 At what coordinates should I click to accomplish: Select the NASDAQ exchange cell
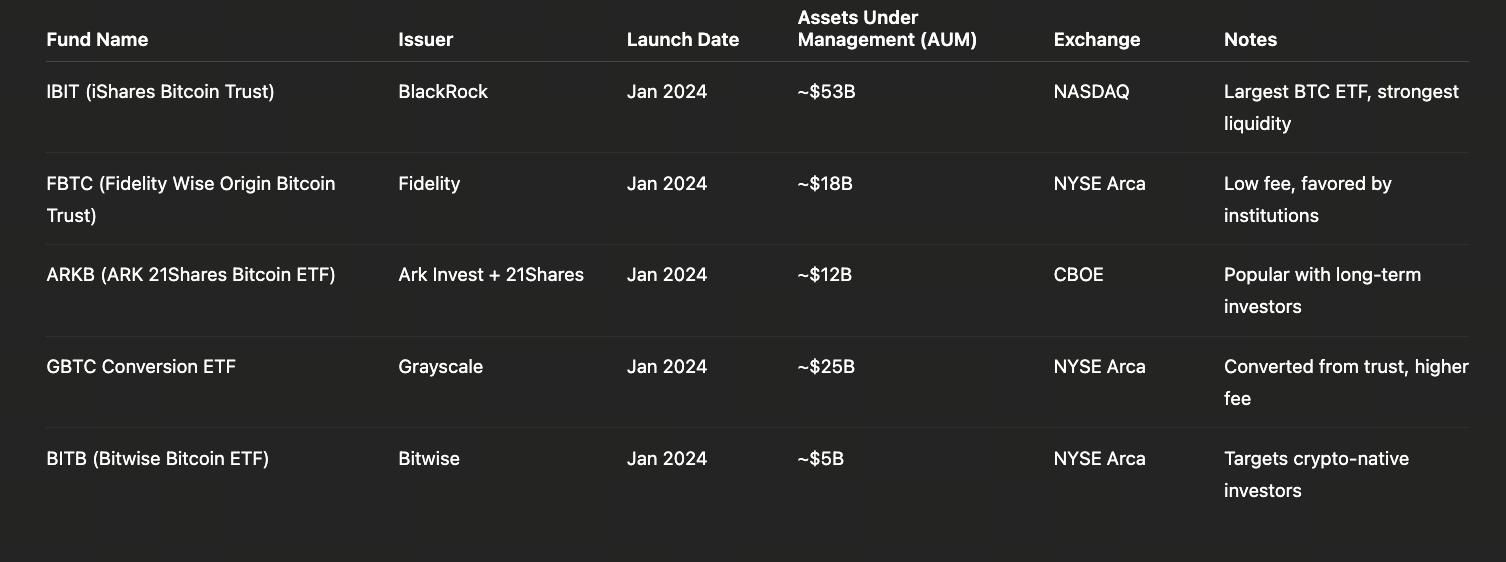(x=1091, y=92)
